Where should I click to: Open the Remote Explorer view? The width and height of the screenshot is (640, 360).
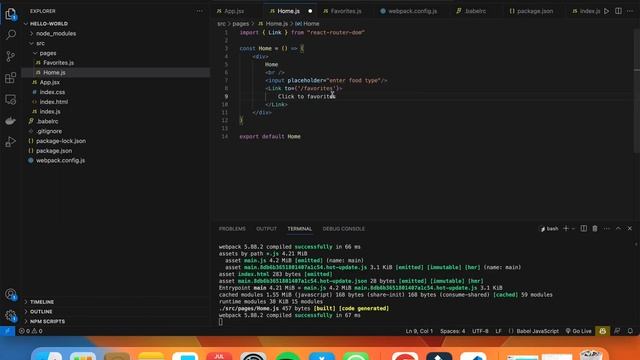[x=11, y=99]
